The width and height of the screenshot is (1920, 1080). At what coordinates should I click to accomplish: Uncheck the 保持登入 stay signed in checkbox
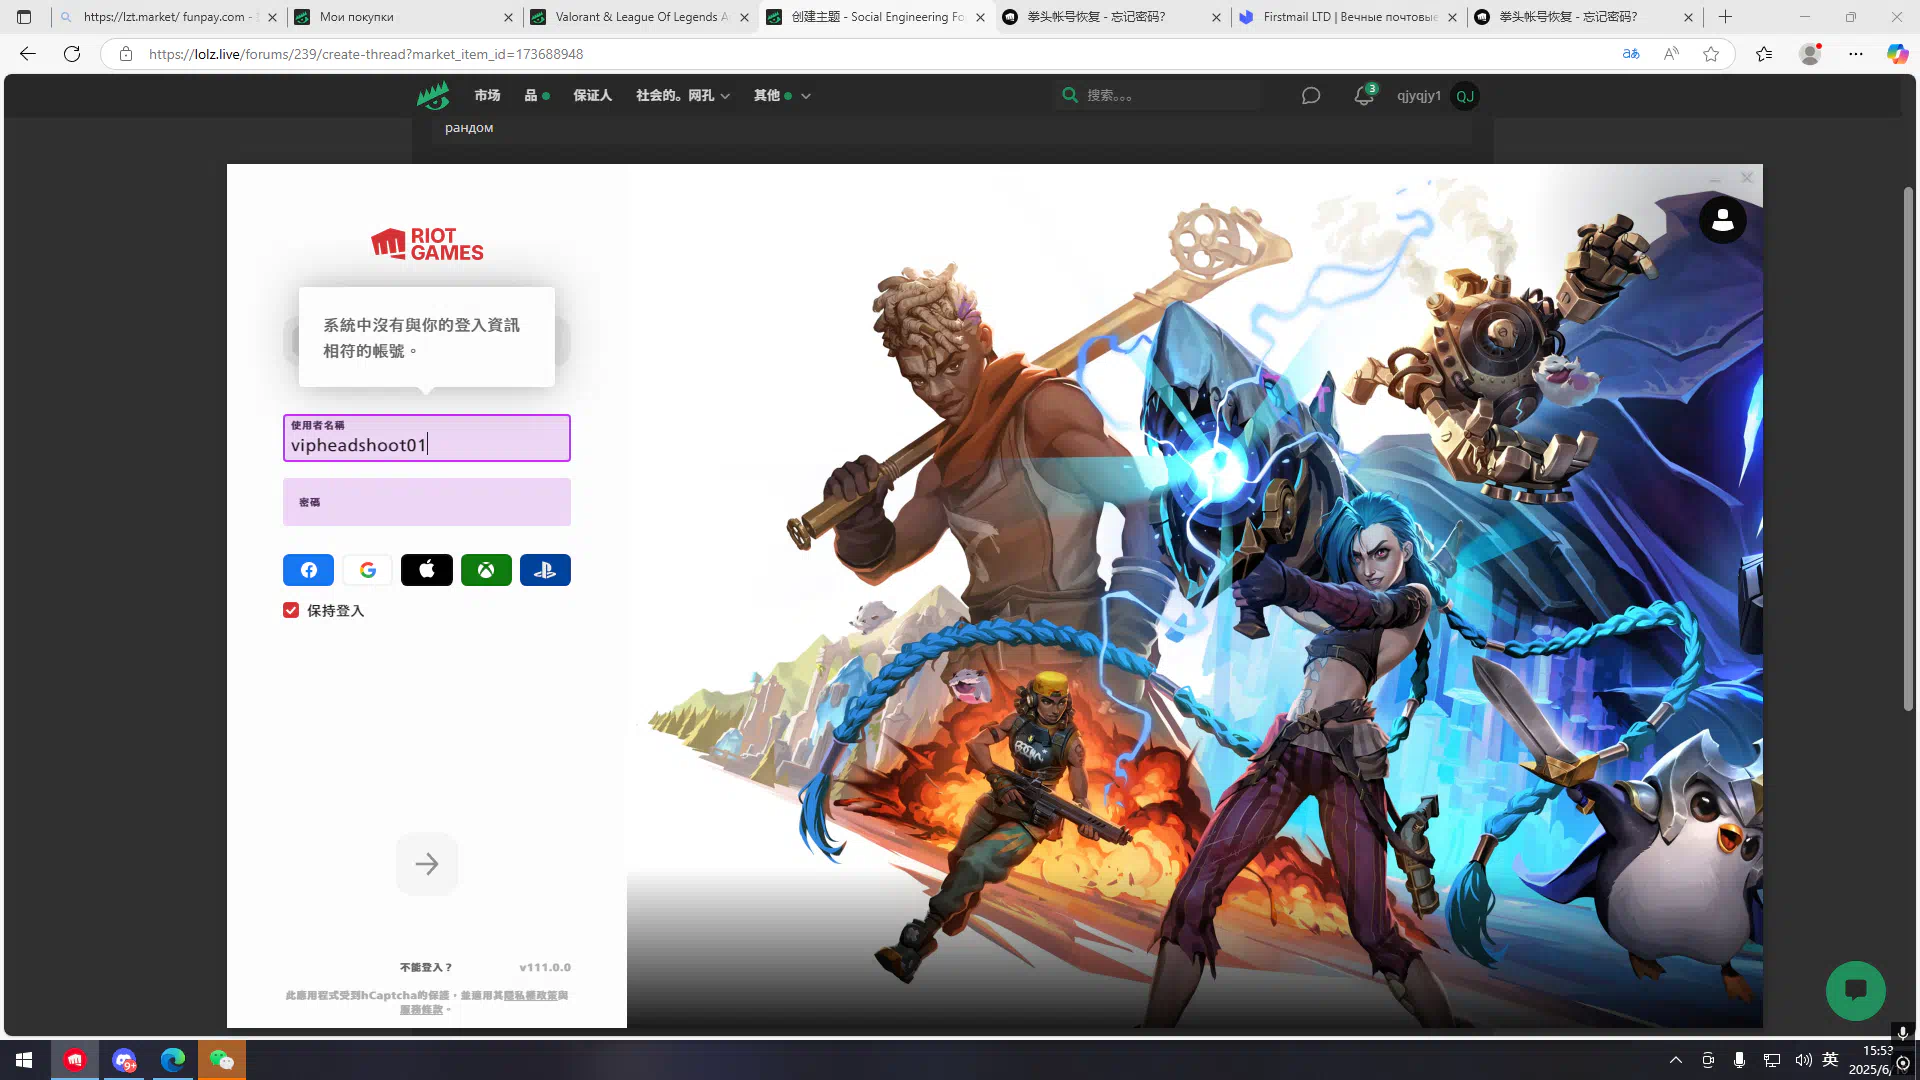tap(291, 610)
